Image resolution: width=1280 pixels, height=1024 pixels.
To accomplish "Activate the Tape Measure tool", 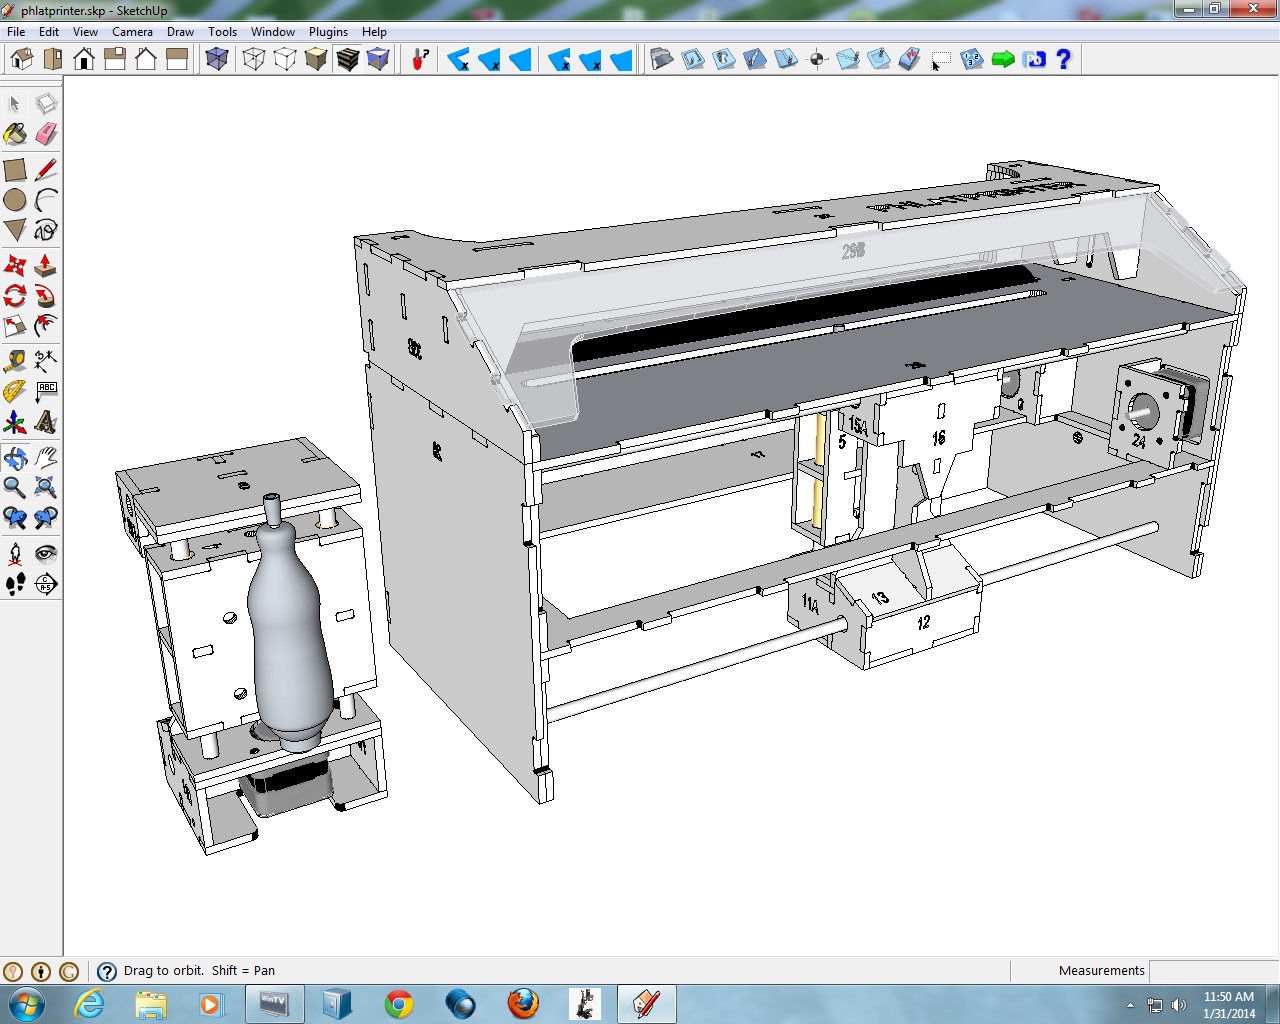I will 15,360.
